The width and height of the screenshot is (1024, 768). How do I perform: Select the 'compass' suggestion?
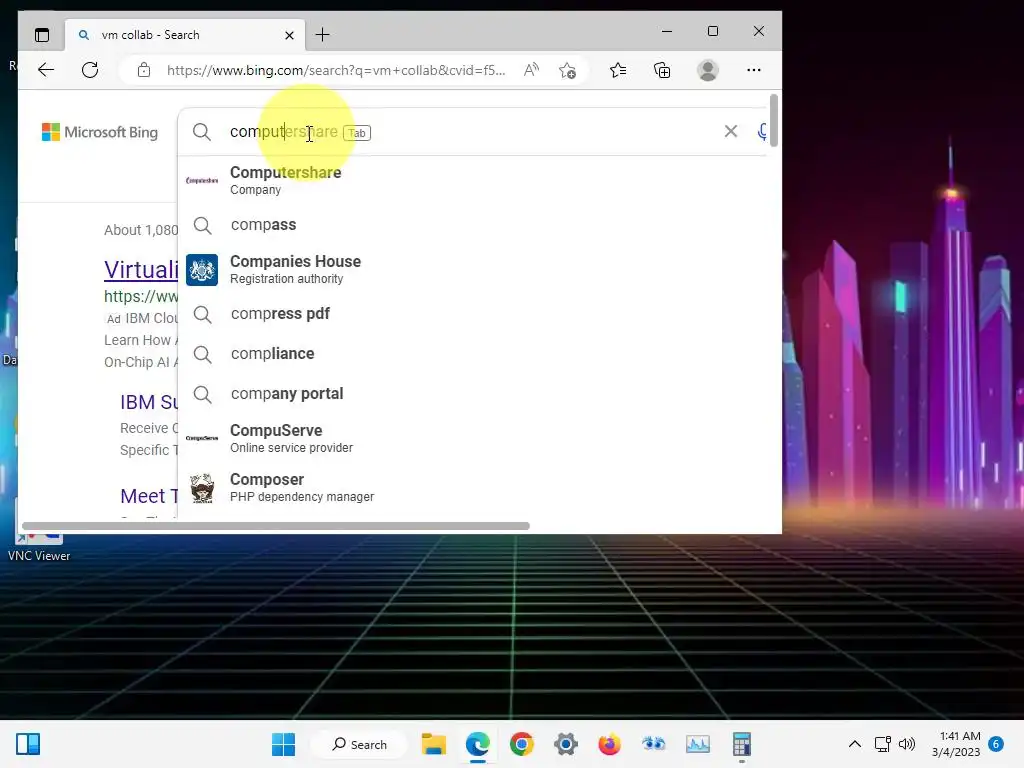pos(473,225)
